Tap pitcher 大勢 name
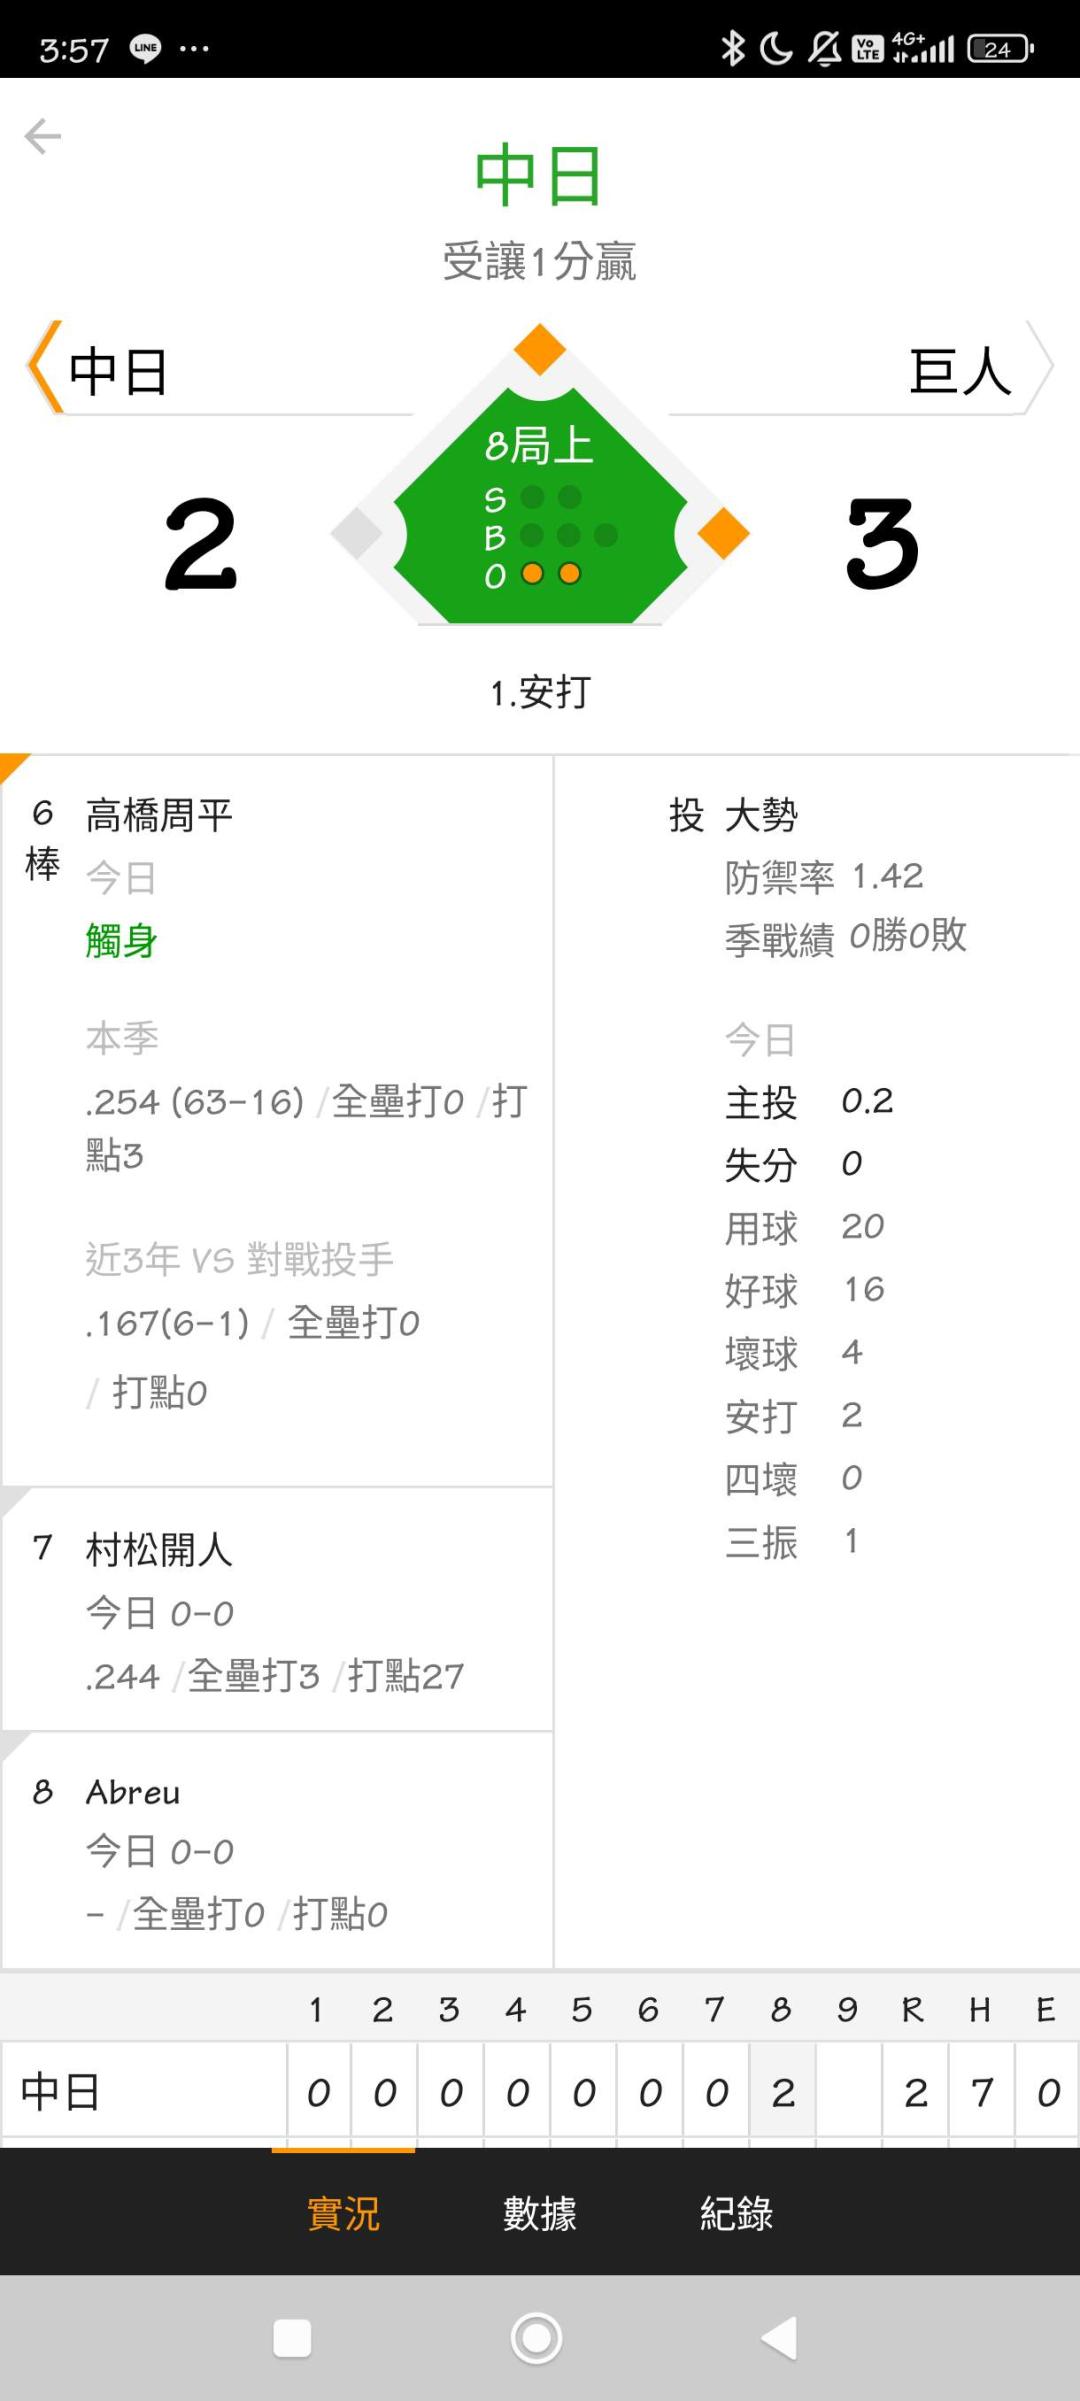This screenshot has width=1080, height=2401. [x=761, y=815]
